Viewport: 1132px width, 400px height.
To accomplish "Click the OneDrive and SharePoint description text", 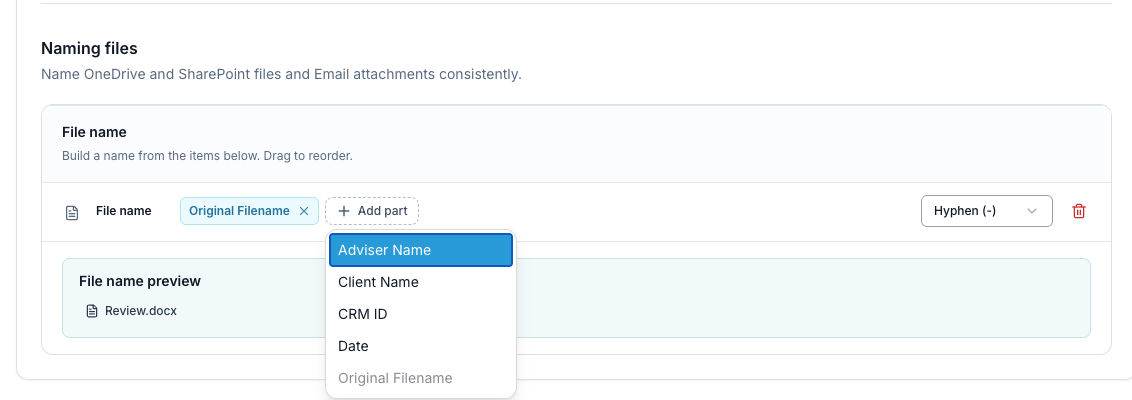I will (281, 74).
